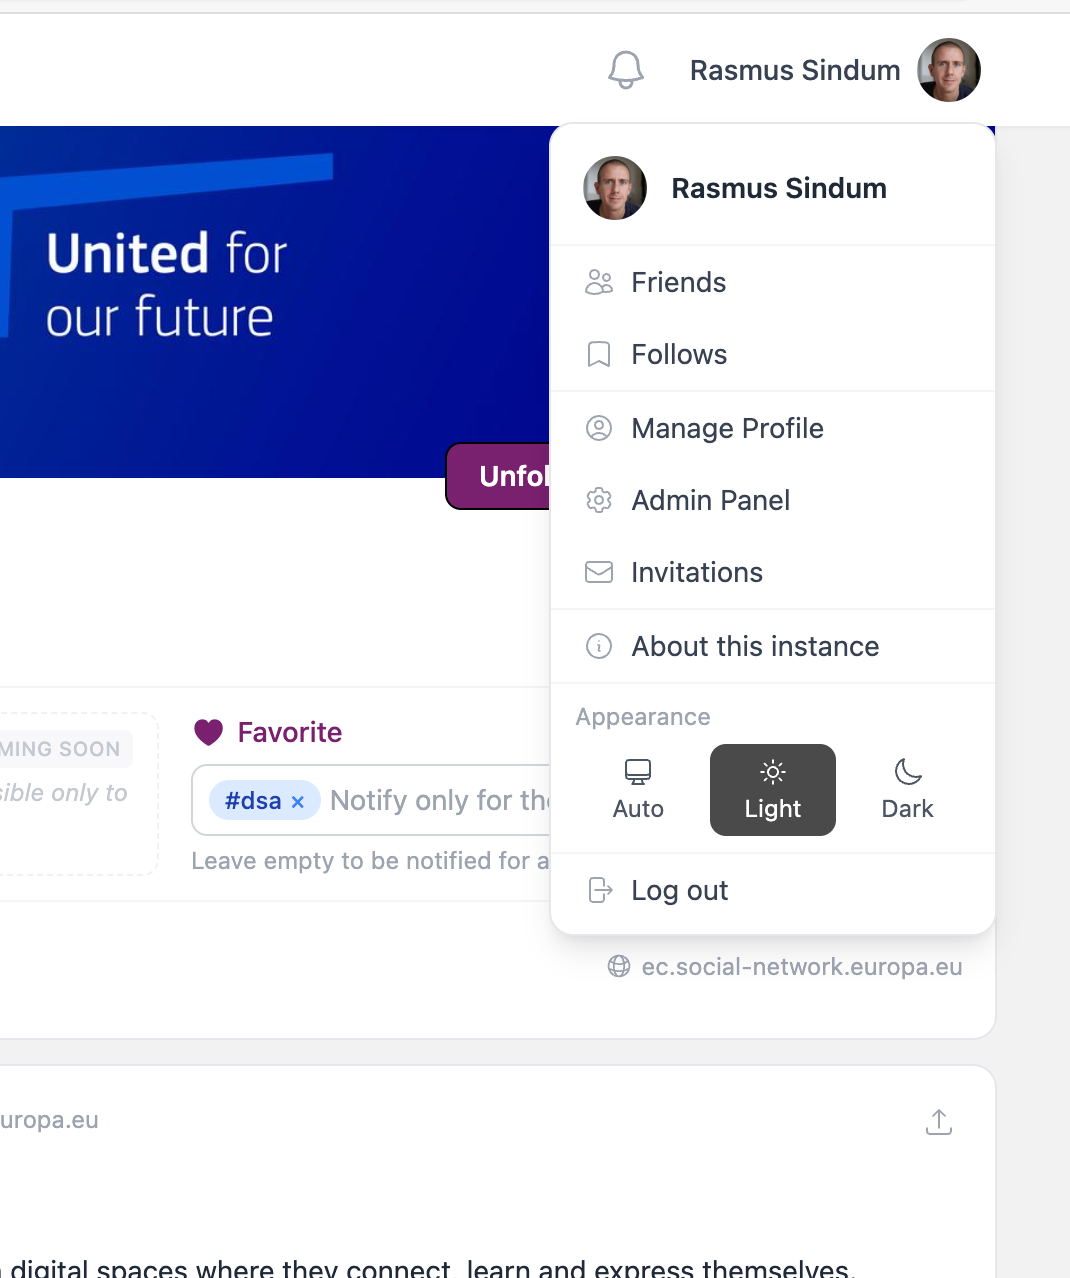
Task: Click the globe icon beside ec.social-network.europa.eu
Action: pyautogui.click(x=619, y=966)
